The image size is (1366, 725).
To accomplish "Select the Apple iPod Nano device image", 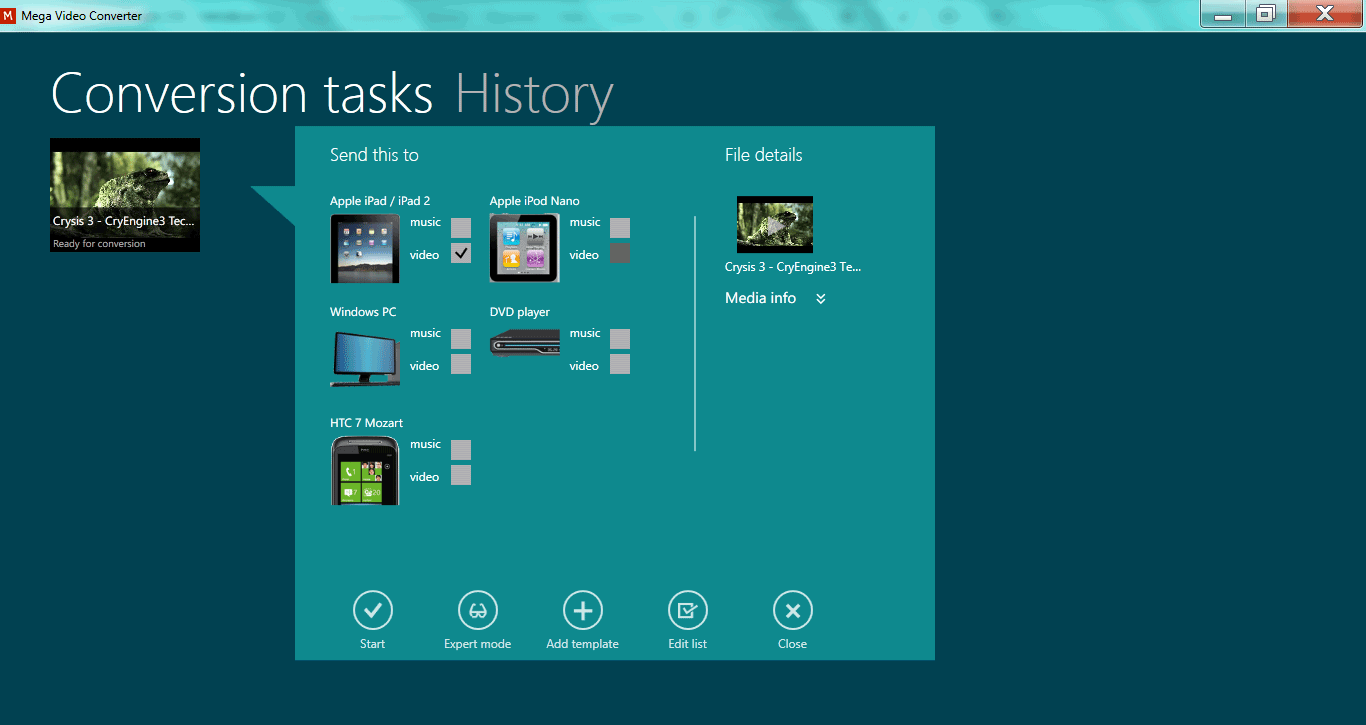I will [x=525, y=248].
